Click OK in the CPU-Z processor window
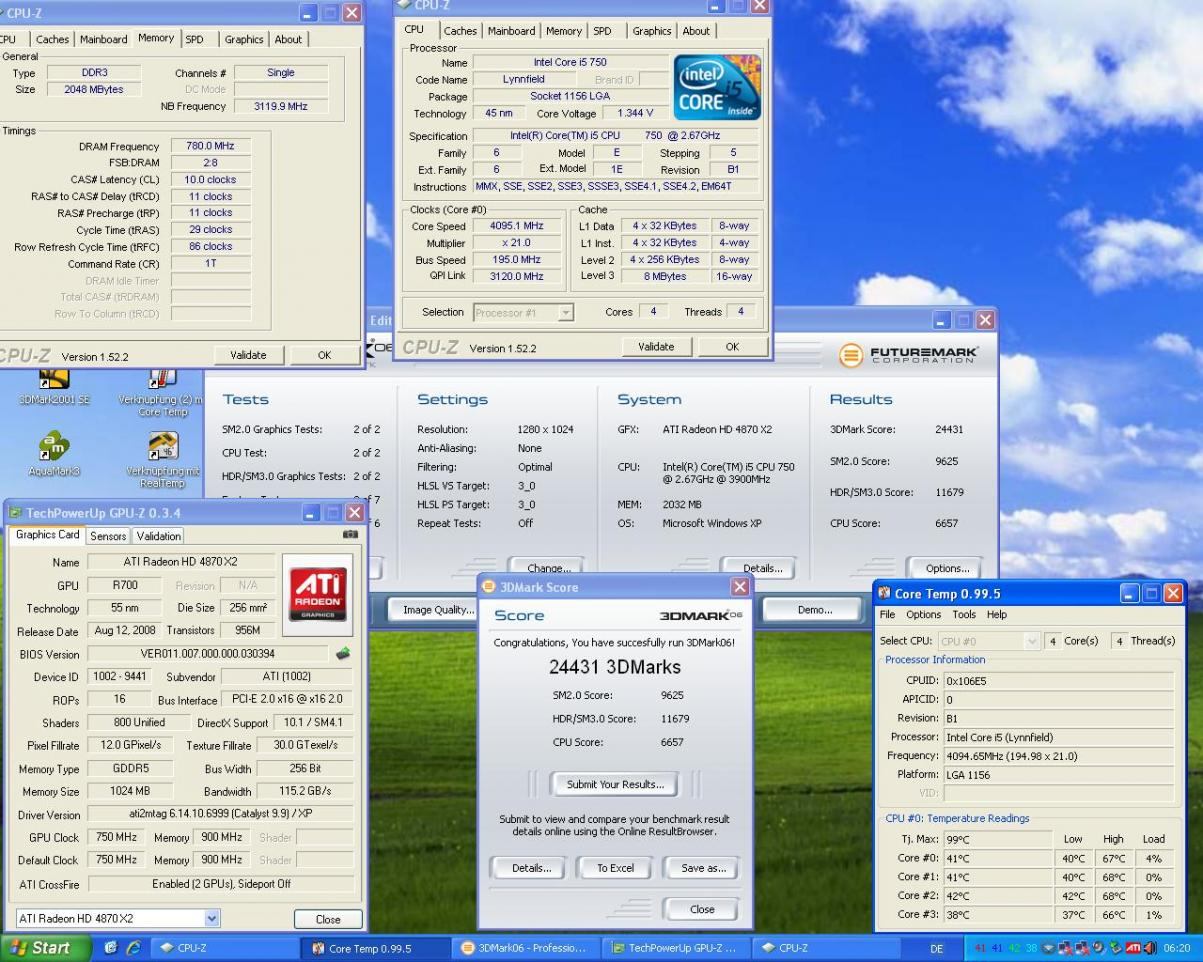 pos(732,347)
